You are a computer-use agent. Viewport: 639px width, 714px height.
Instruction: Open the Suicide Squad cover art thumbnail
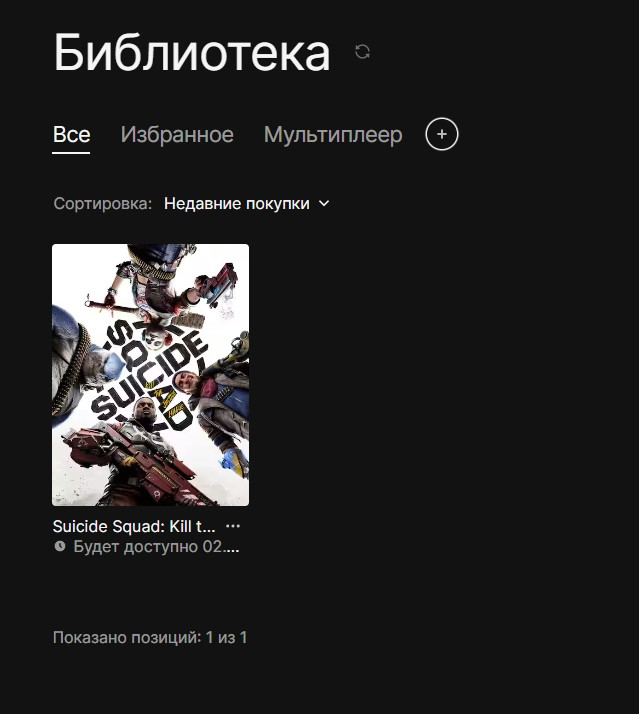pos(150,375)
